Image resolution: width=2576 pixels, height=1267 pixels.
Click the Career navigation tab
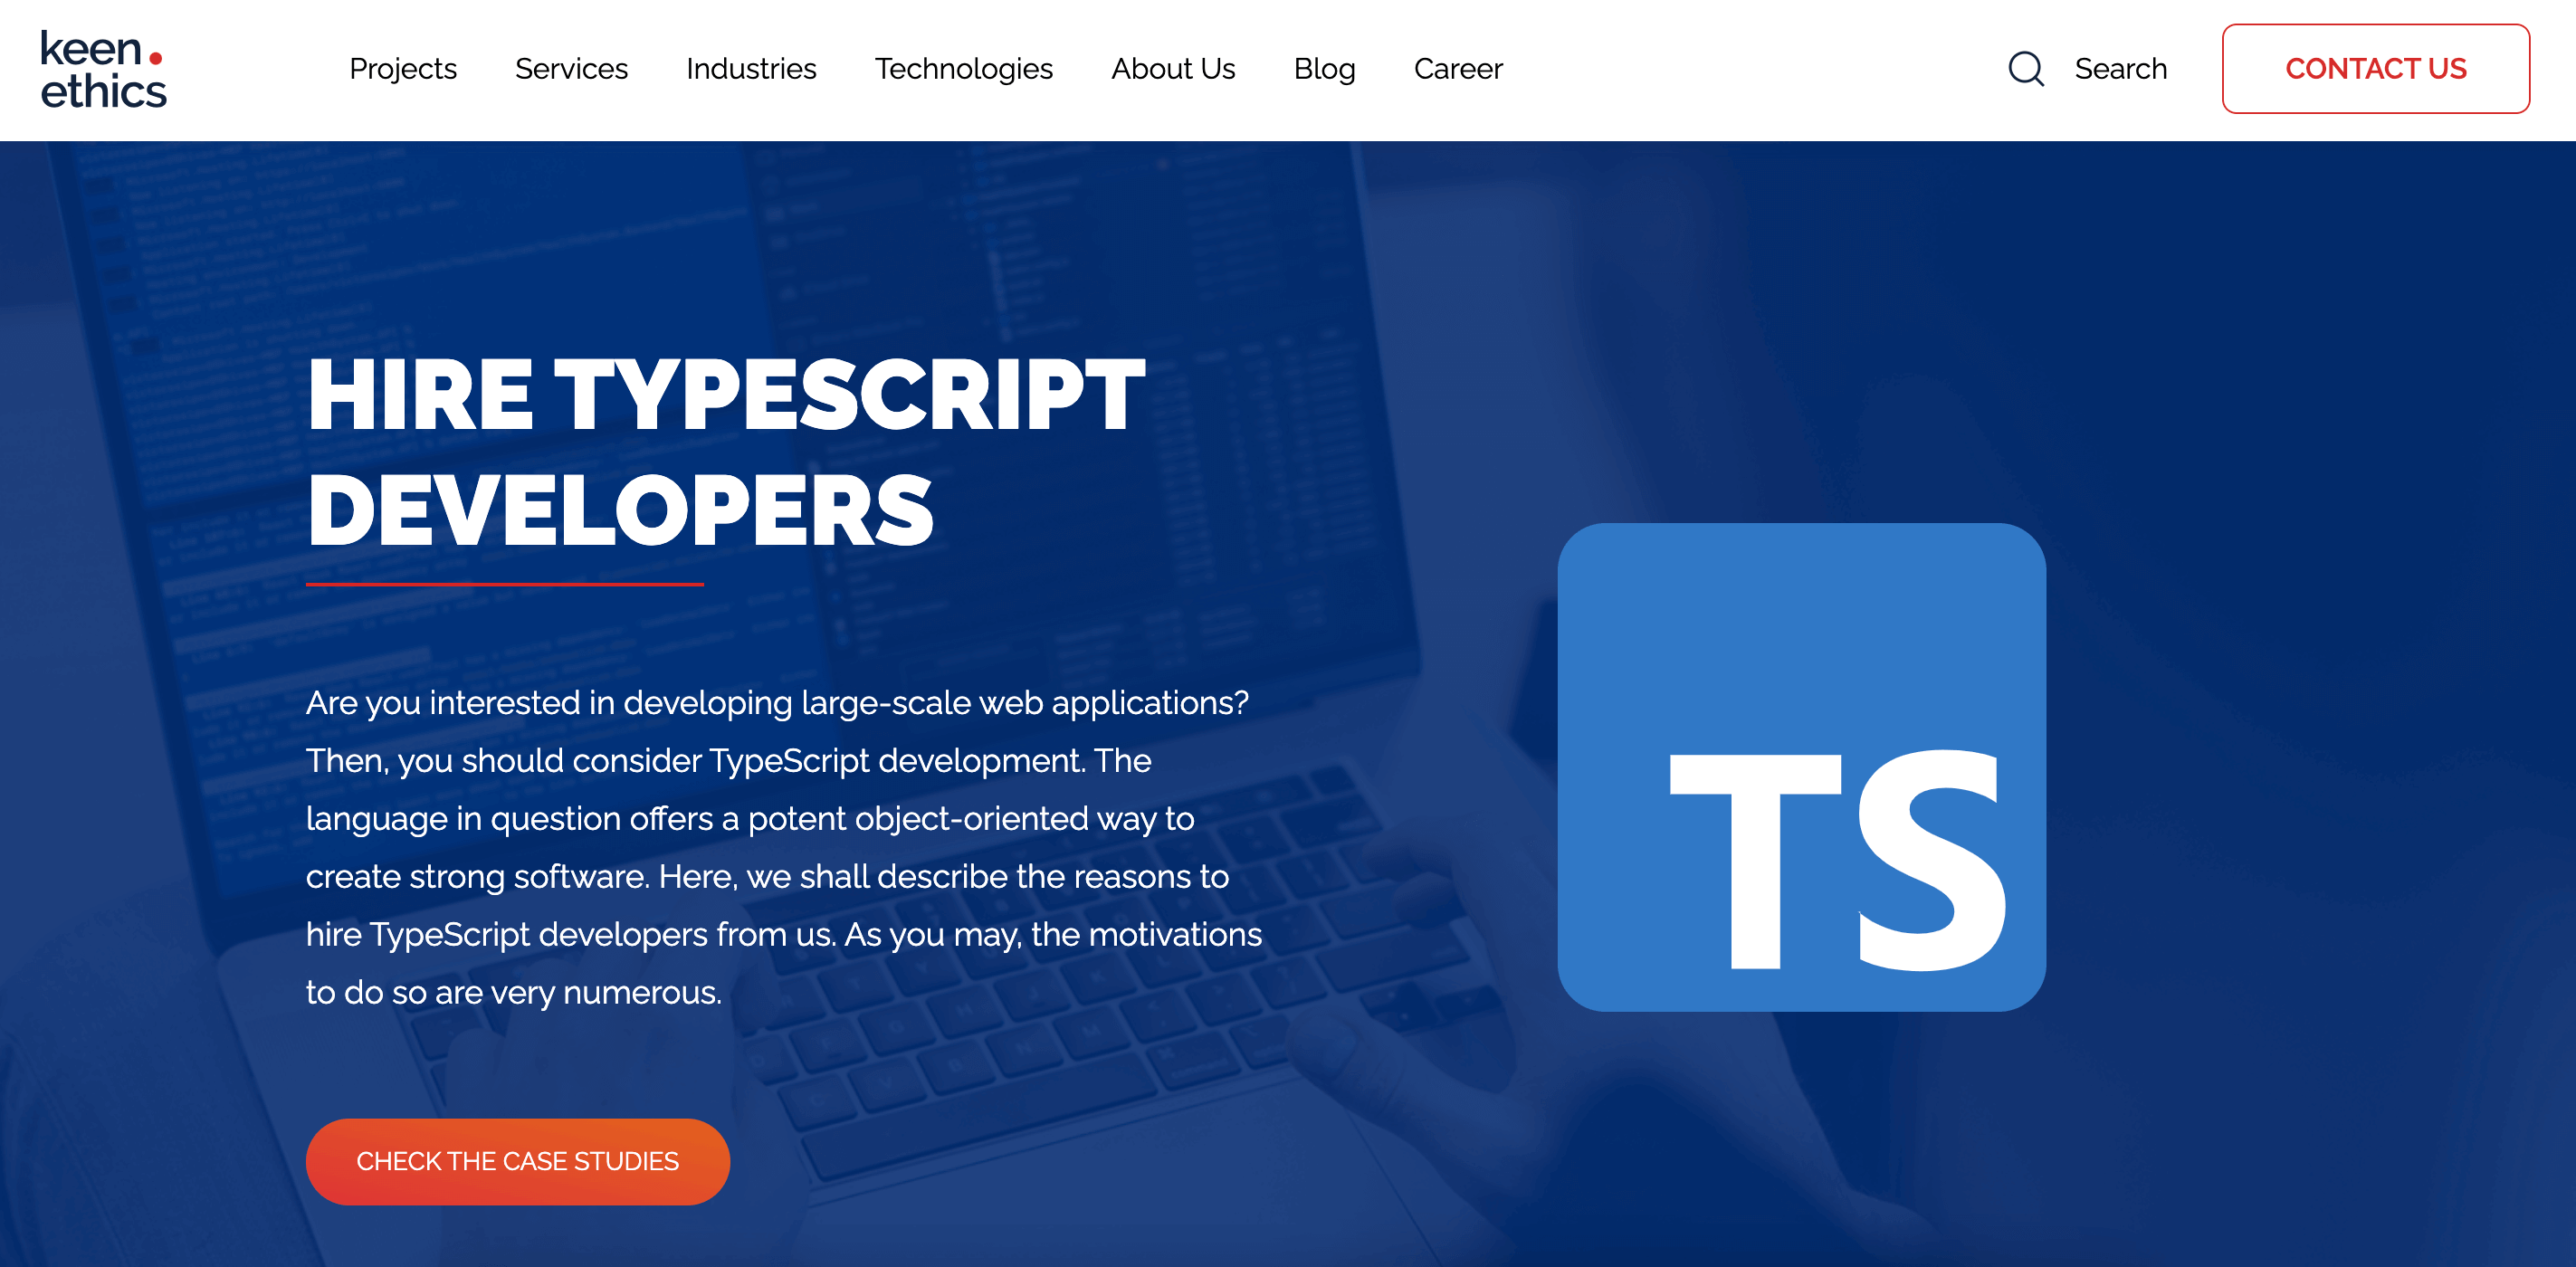pyautogui.click(x=1457, y=69)
